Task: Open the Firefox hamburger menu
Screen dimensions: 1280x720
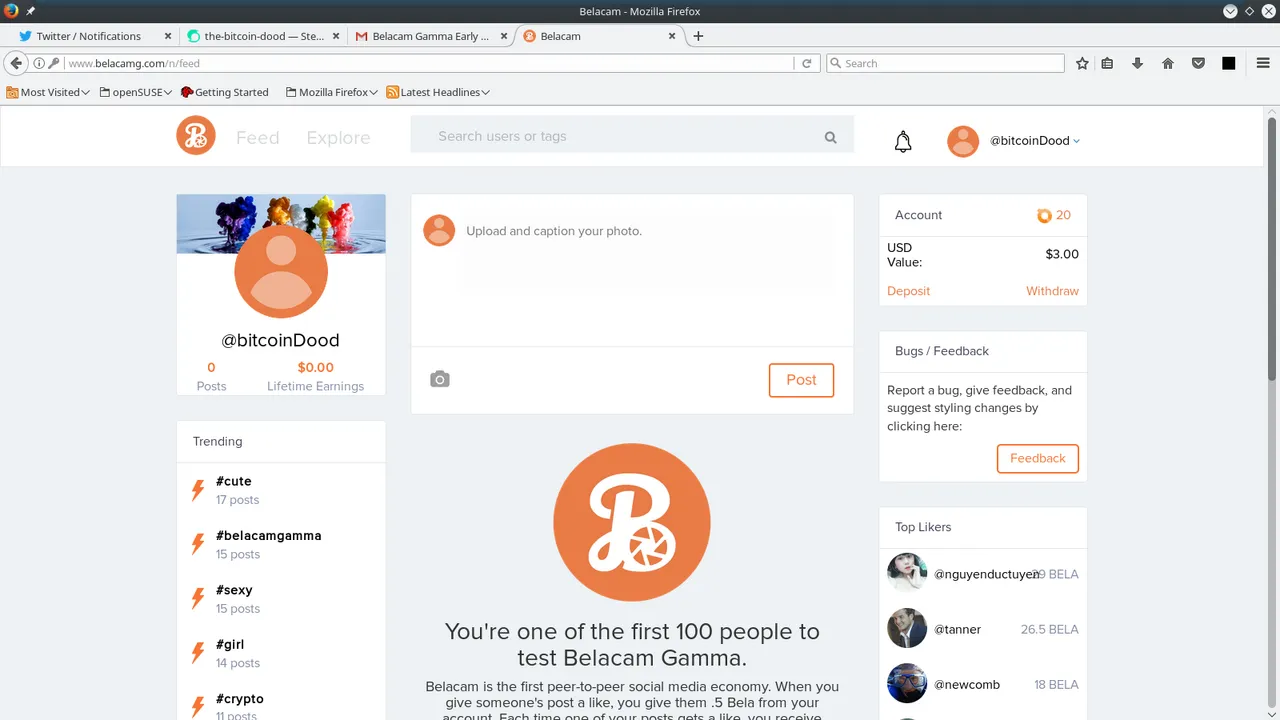Action: (x=1264, y=63)
